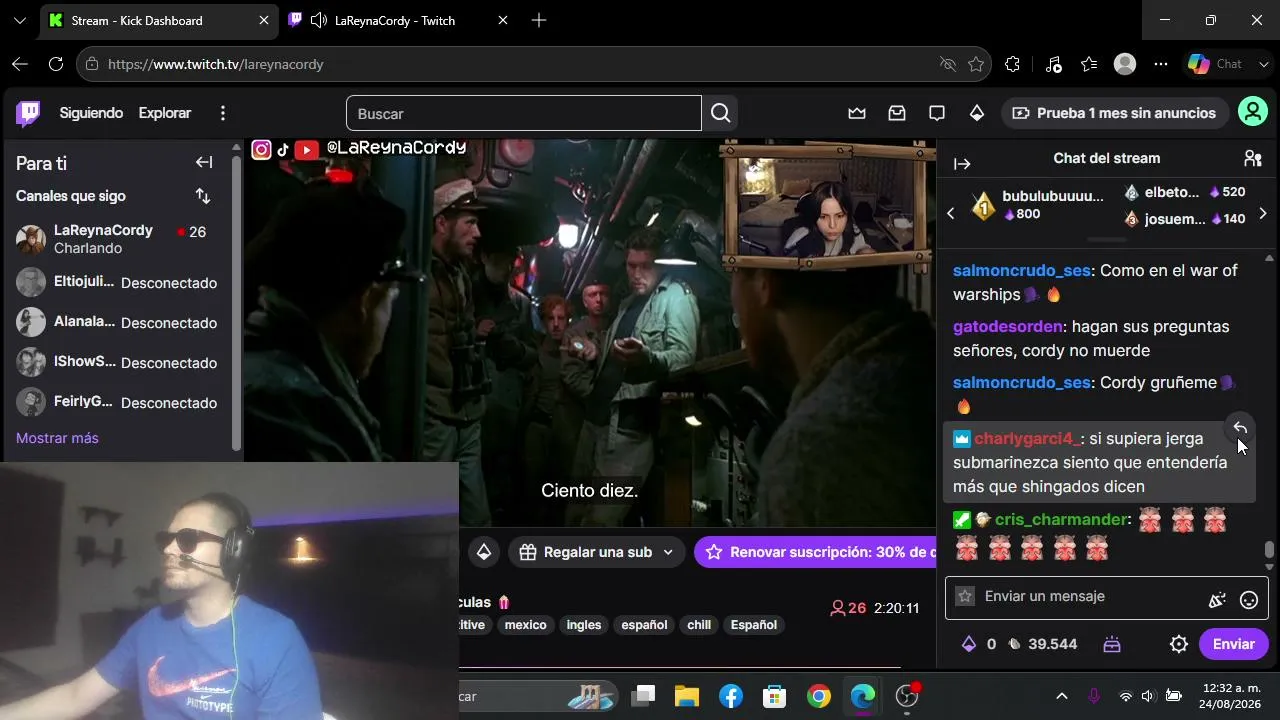Click the chill tag

tap(699, 625)
